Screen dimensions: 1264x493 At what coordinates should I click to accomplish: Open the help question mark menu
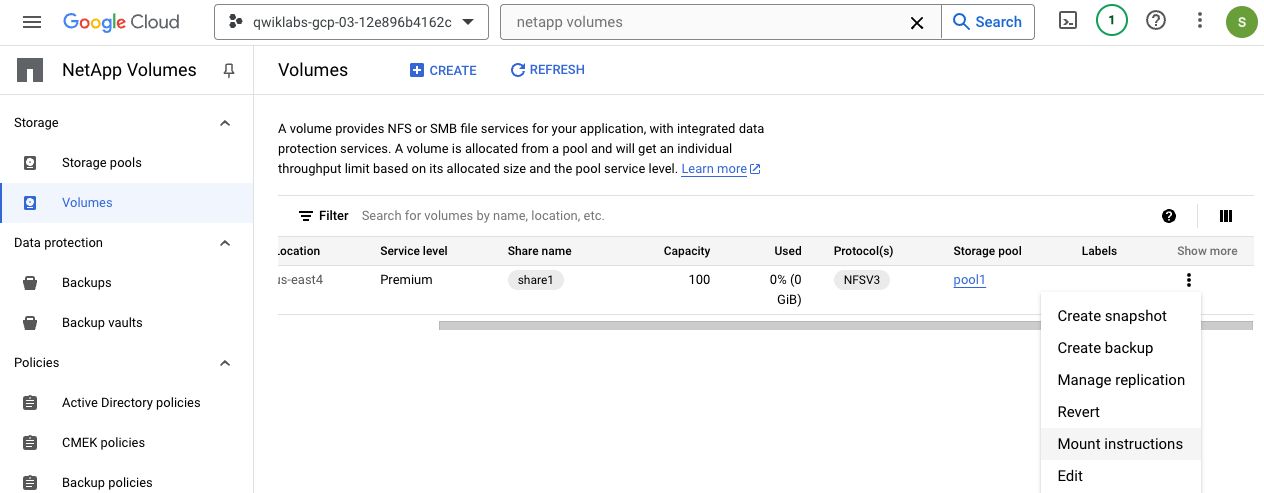(1156, 21)
